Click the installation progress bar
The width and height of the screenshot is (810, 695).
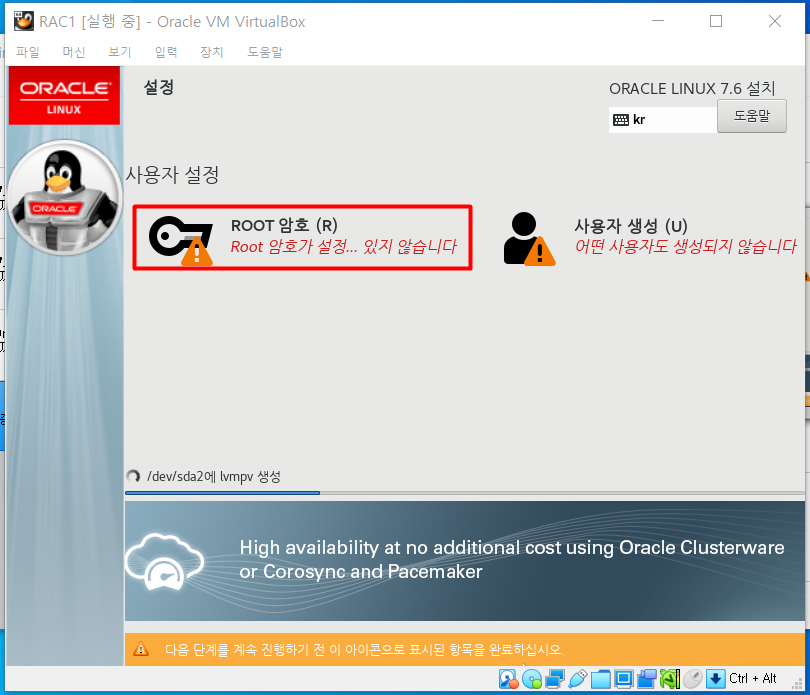coord(464,493)
